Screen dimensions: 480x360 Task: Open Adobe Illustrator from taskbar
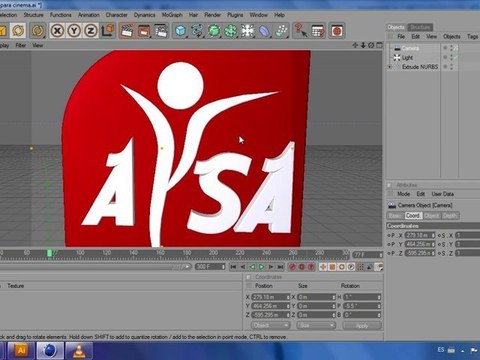21,351
